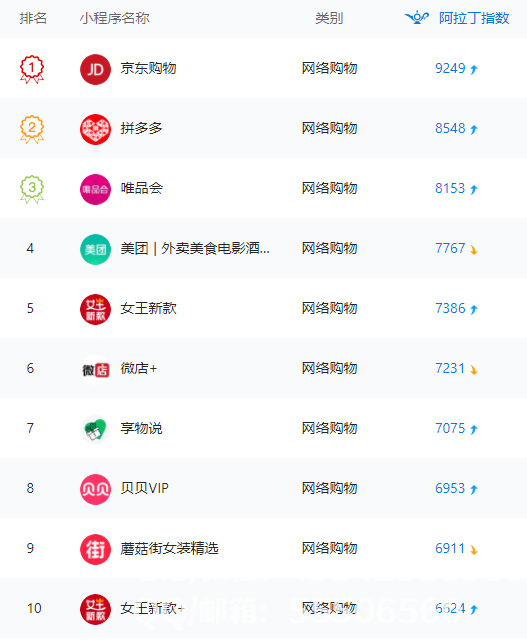
Task: Open the 蘑菇街女装精选 name link
Action: tap(169, 548)
